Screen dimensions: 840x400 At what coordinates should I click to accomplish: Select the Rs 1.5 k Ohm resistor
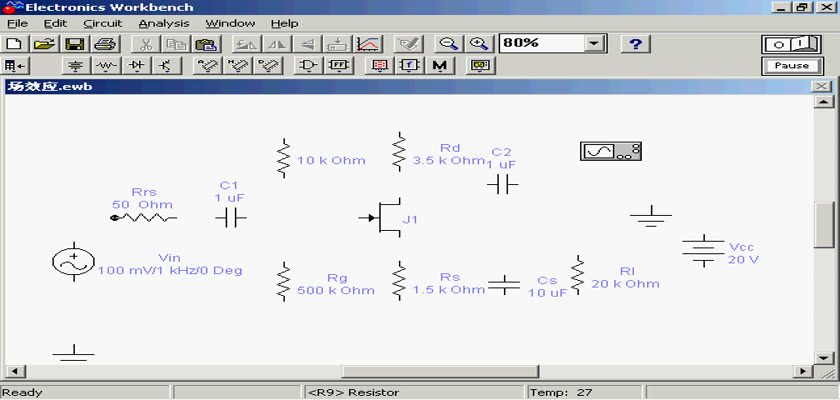[x=399, y=281]
